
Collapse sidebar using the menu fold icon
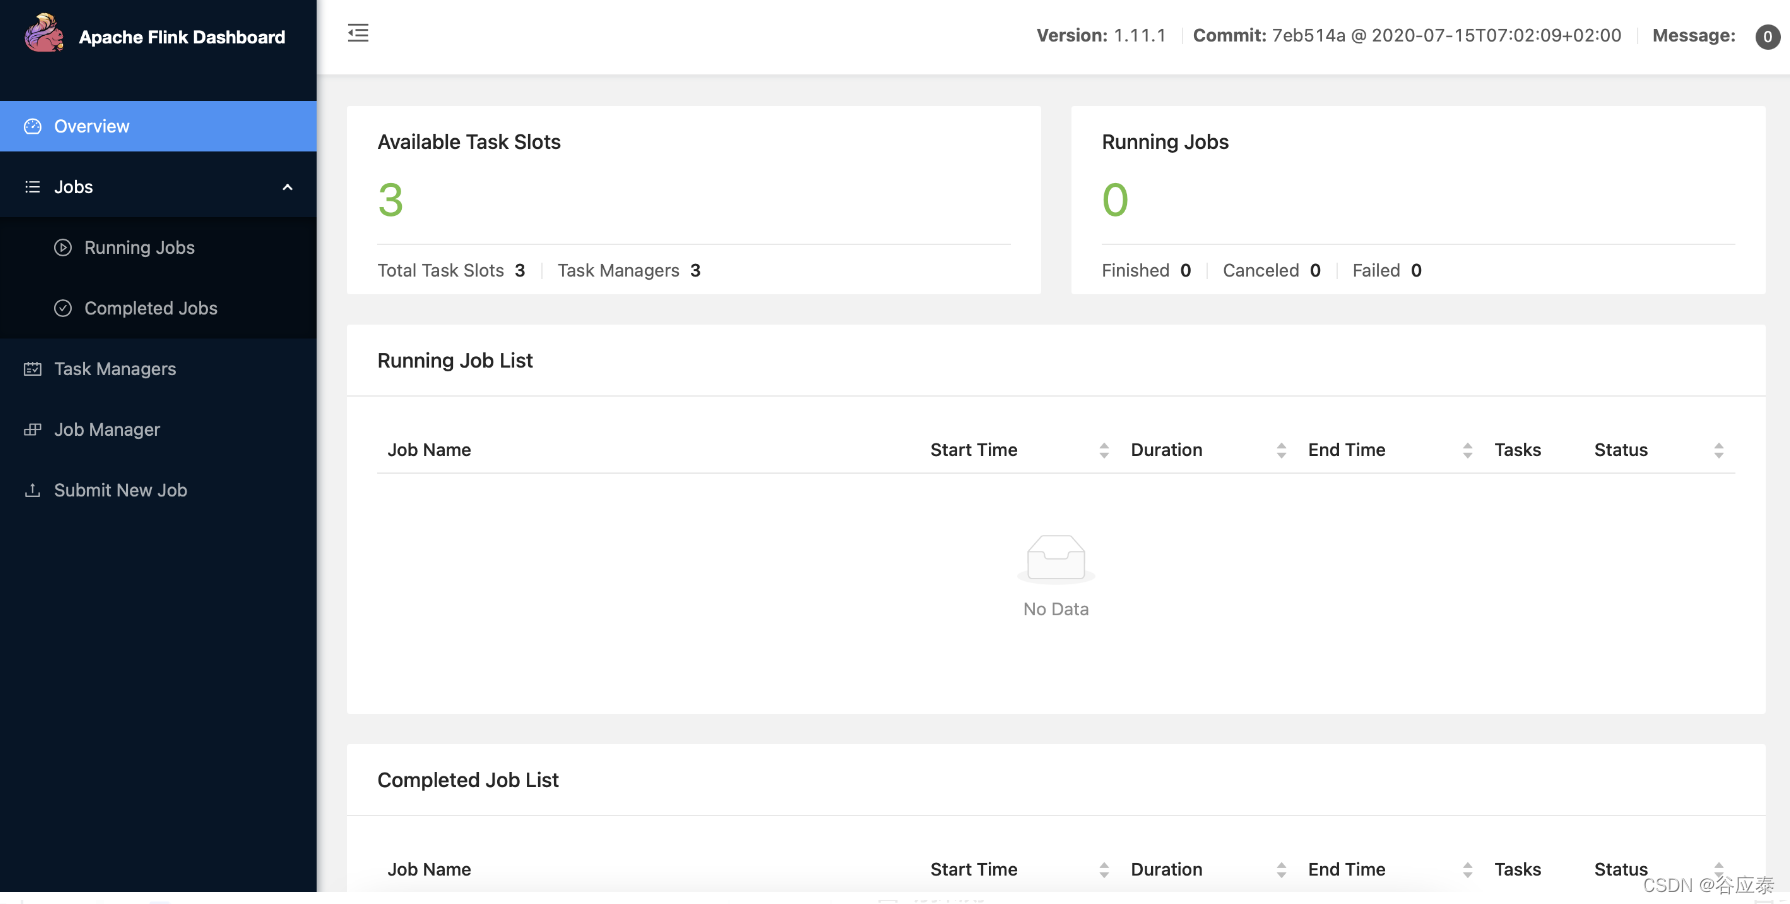coord(358,33)
